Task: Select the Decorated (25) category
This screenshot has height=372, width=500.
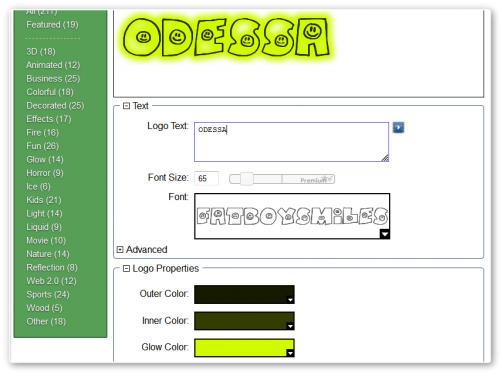Action: [55, 106]
